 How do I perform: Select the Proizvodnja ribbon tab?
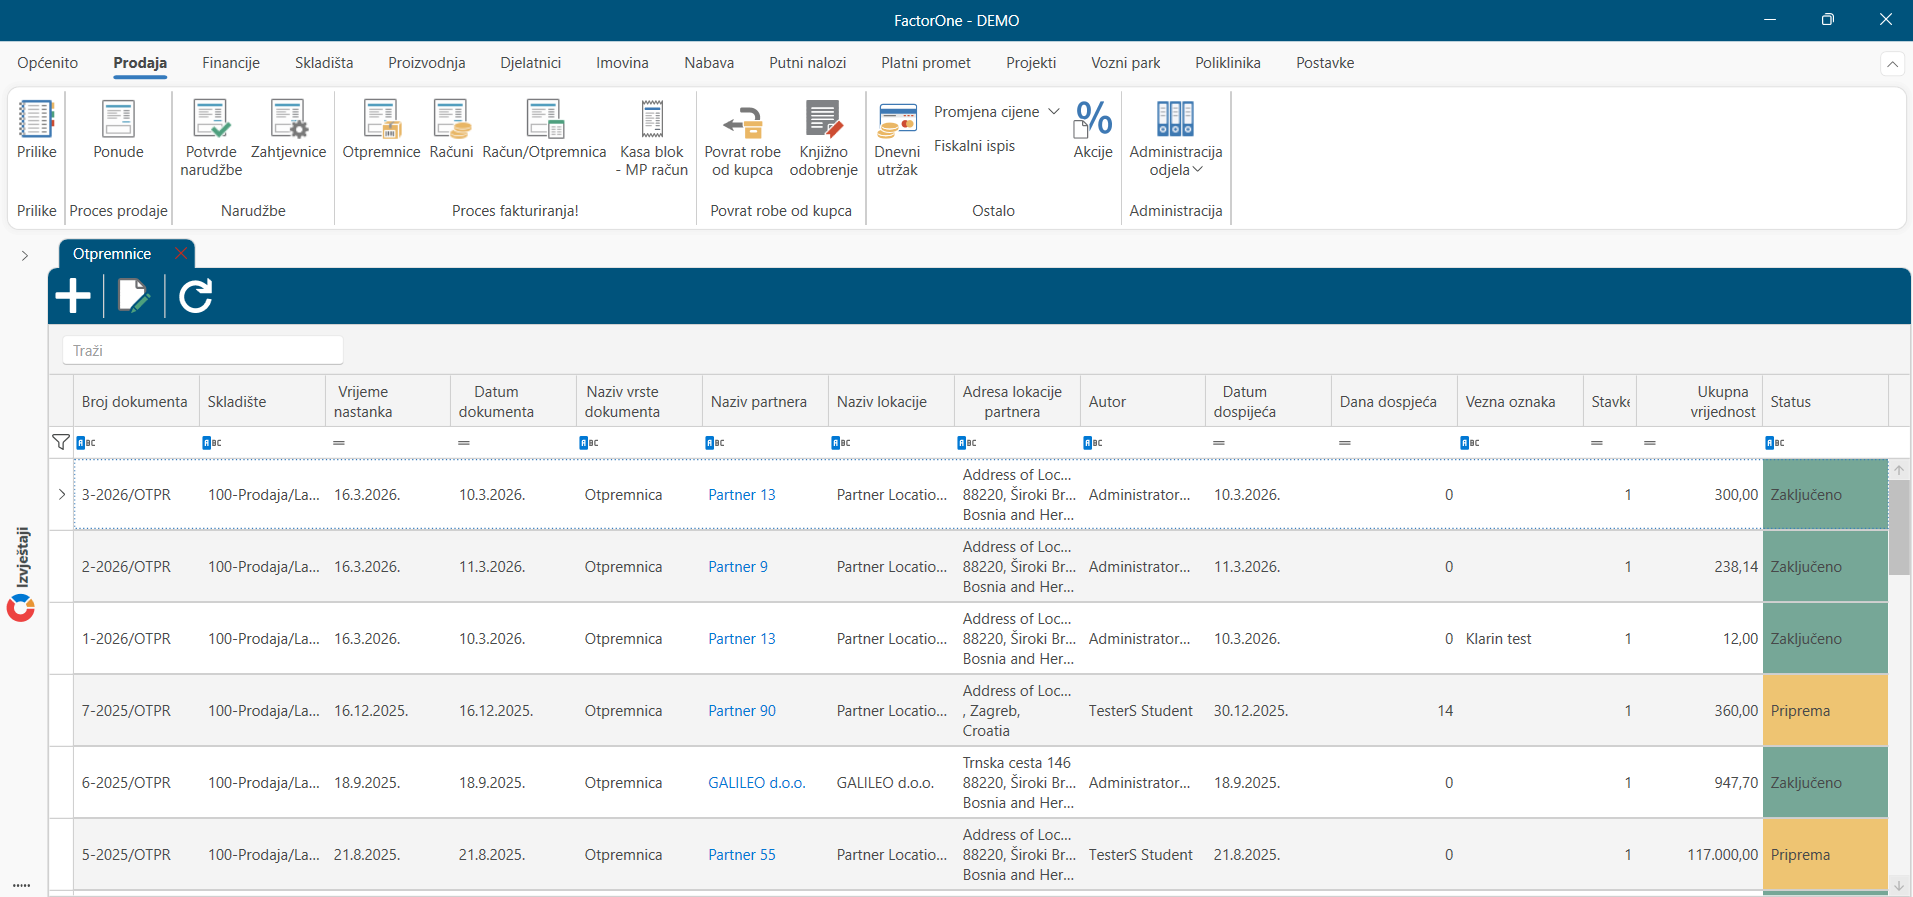[x=427, y=63]
